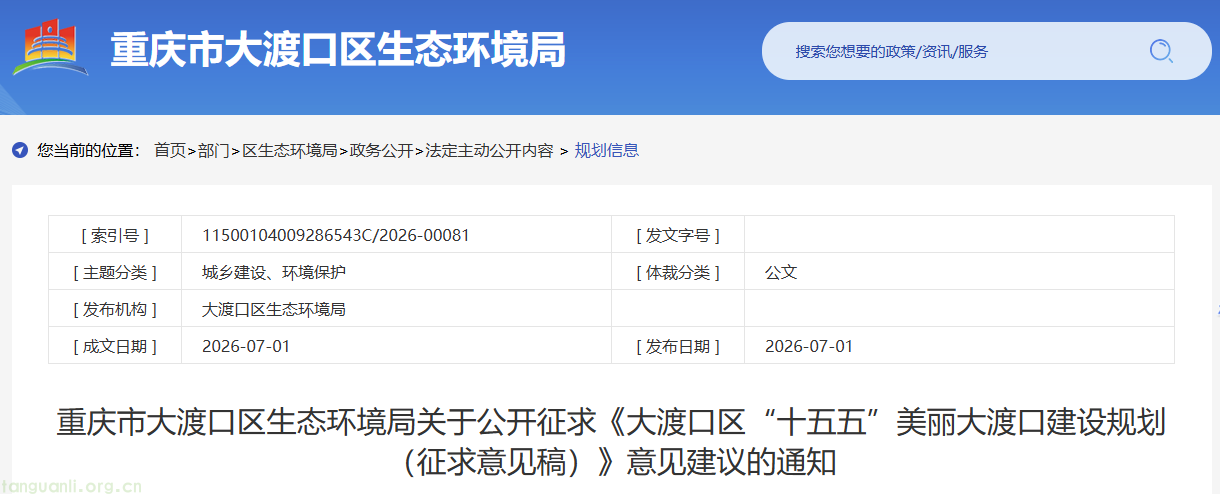This screenshot has height=494, width=1220.
Task: Click the [ 成文日期 ] label
Action: (115, 346)
